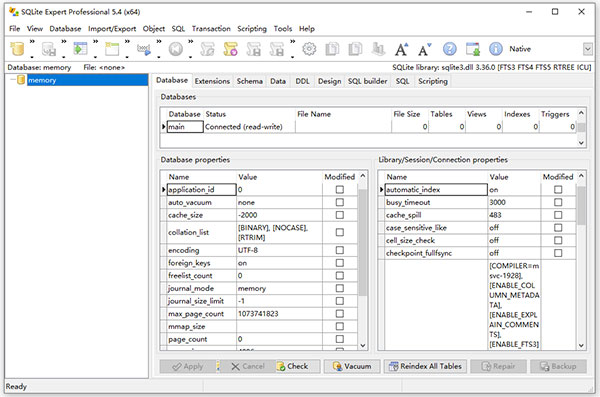
Task: Increase font size with the A-up icon
Action: pos(401,49)
